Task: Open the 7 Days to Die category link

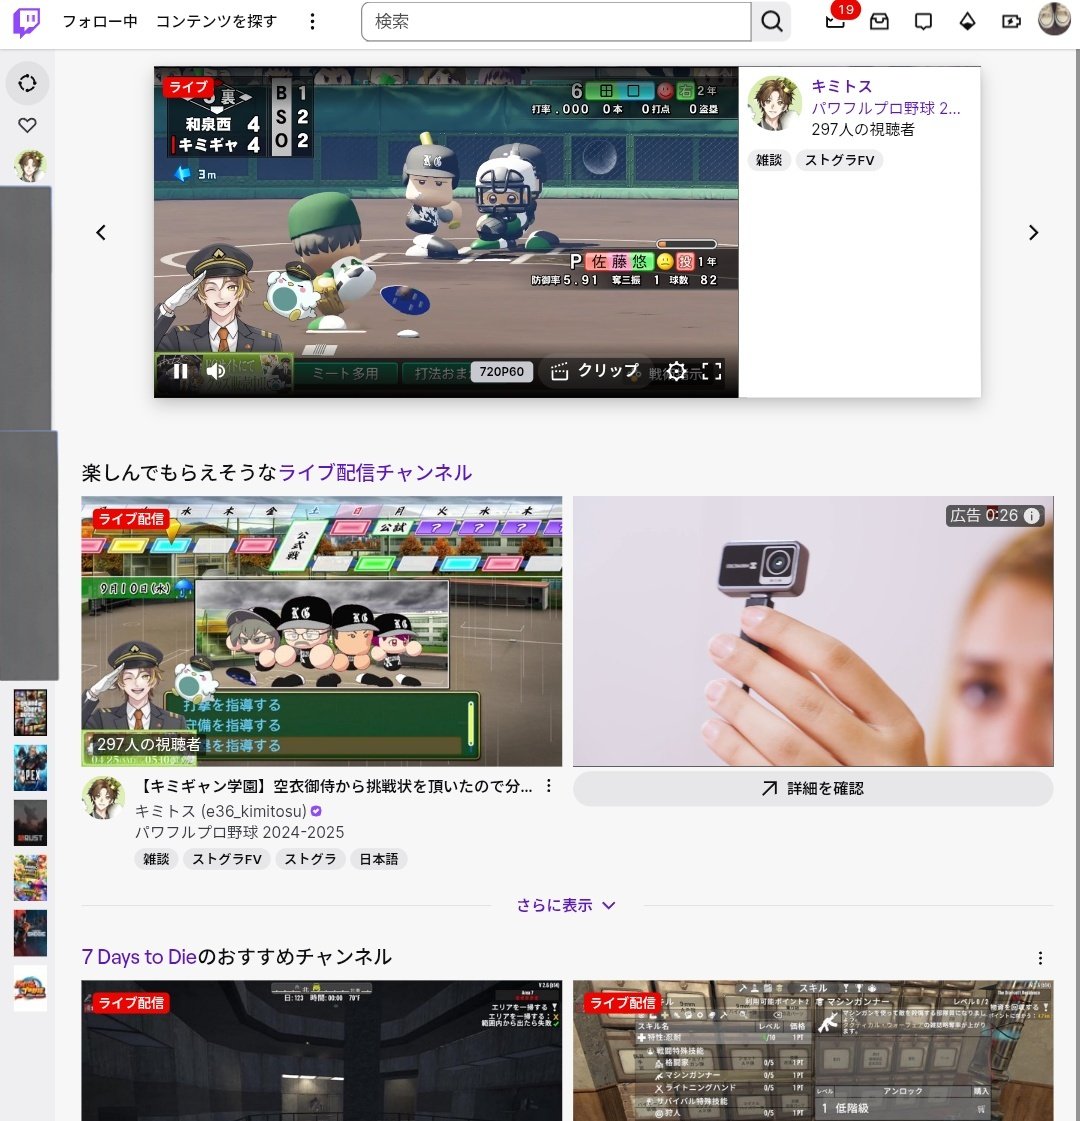Action: 139,957
